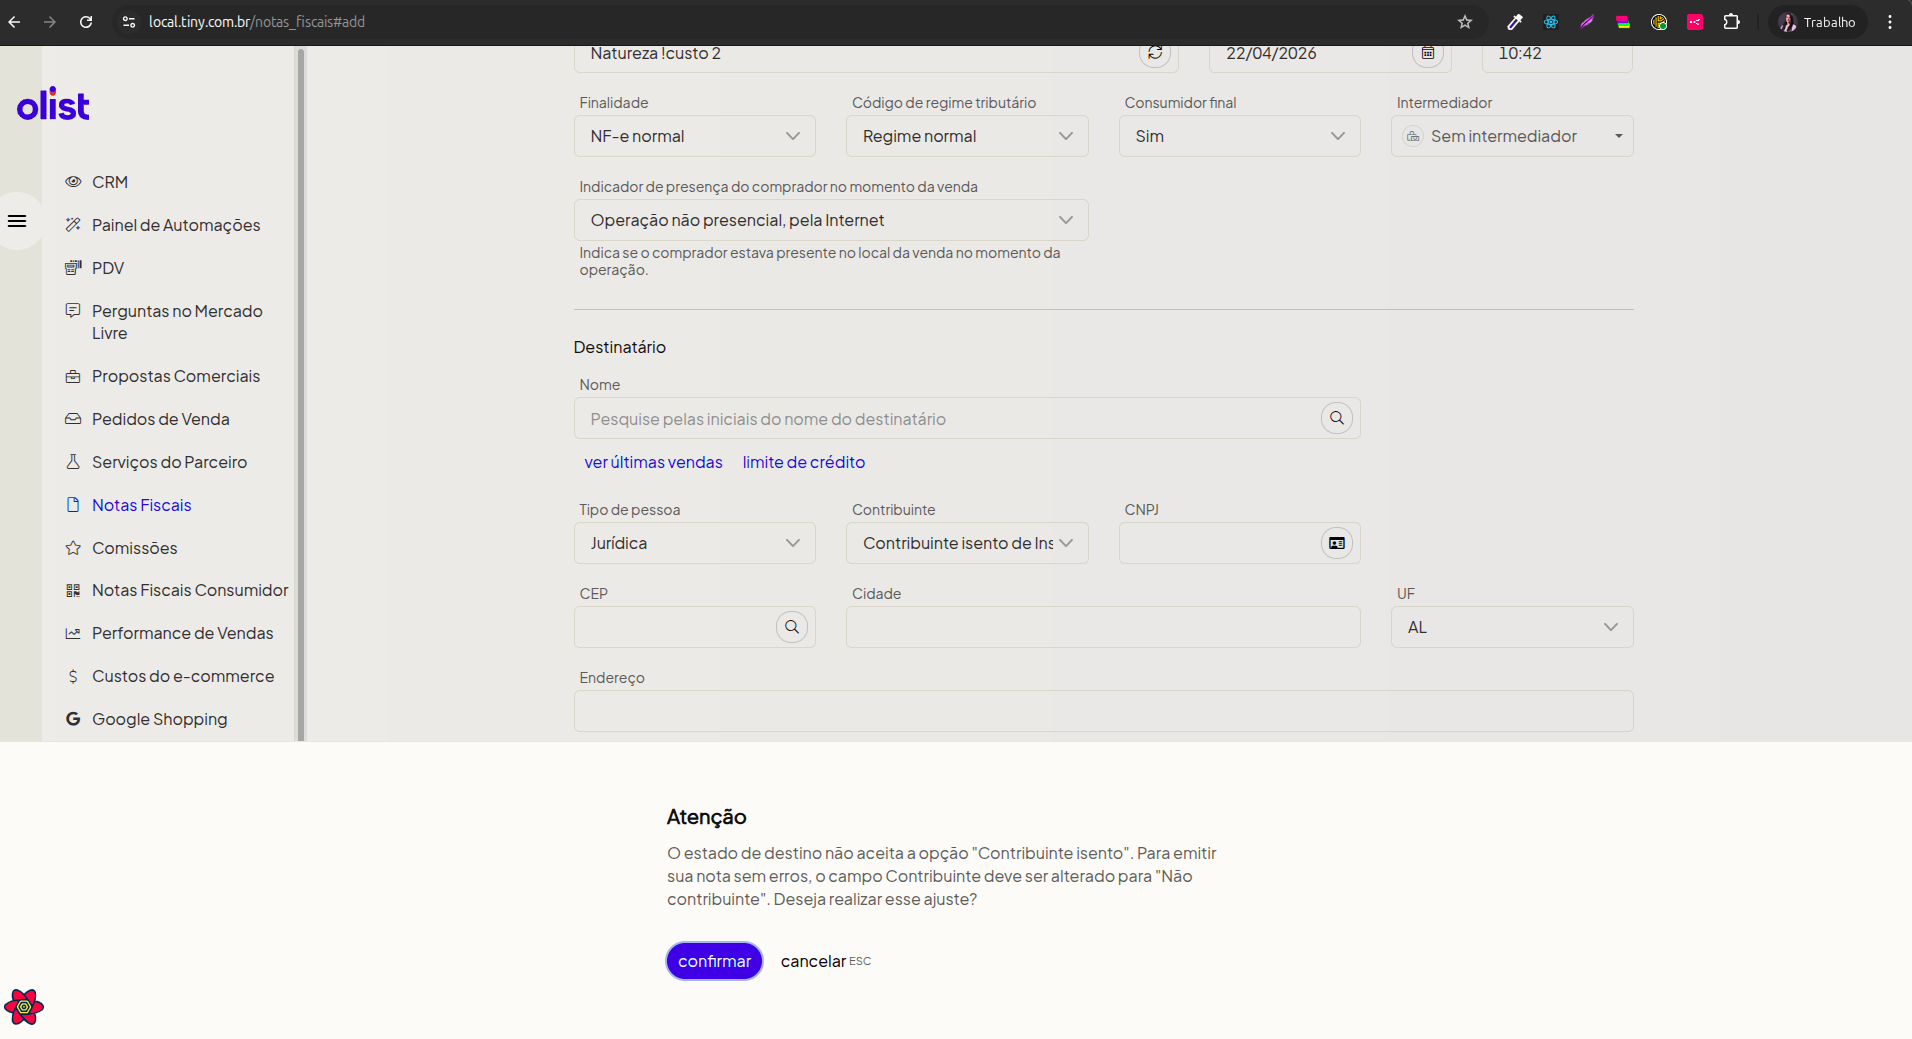Click the CRM eye icon
Screen dimensions: 1912x1039
tap(73, 182)
